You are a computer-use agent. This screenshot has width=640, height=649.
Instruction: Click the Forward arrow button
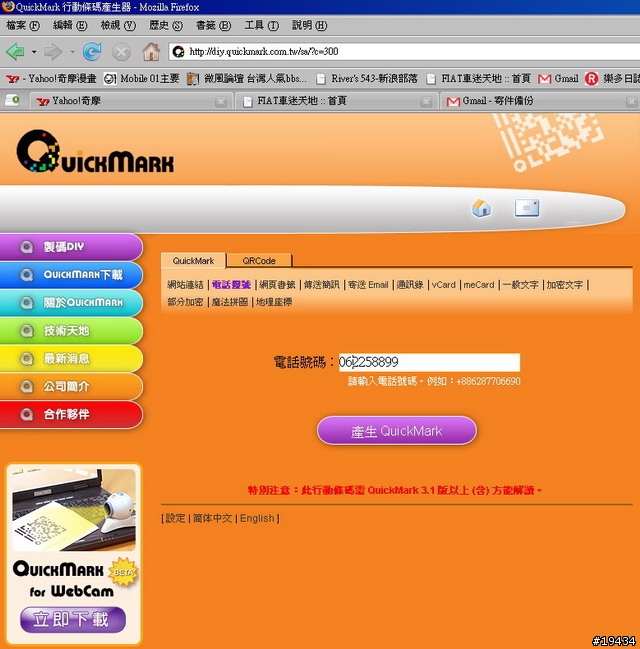(x=53, y=52)
